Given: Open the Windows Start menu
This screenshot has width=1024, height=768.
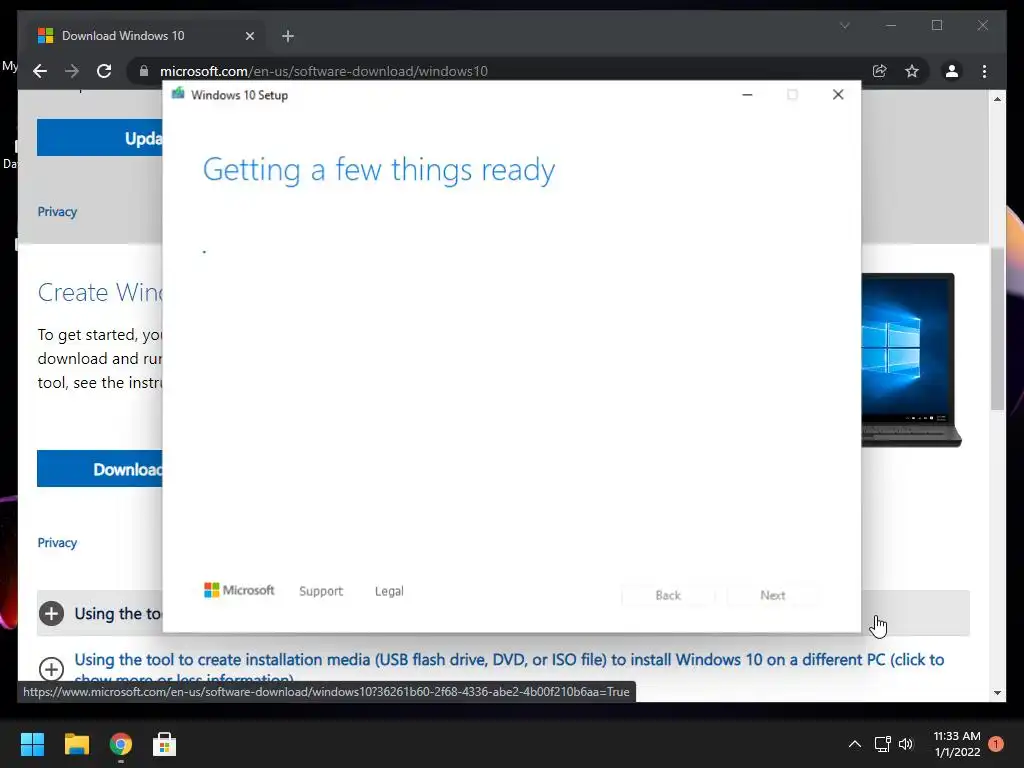Looking at the screenshot, I should 32,744.
